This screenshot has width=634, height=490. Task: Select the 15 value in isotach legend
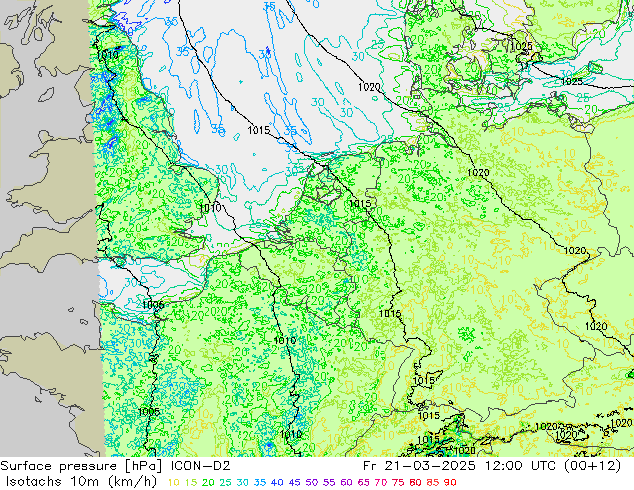(x=190, y=482)
